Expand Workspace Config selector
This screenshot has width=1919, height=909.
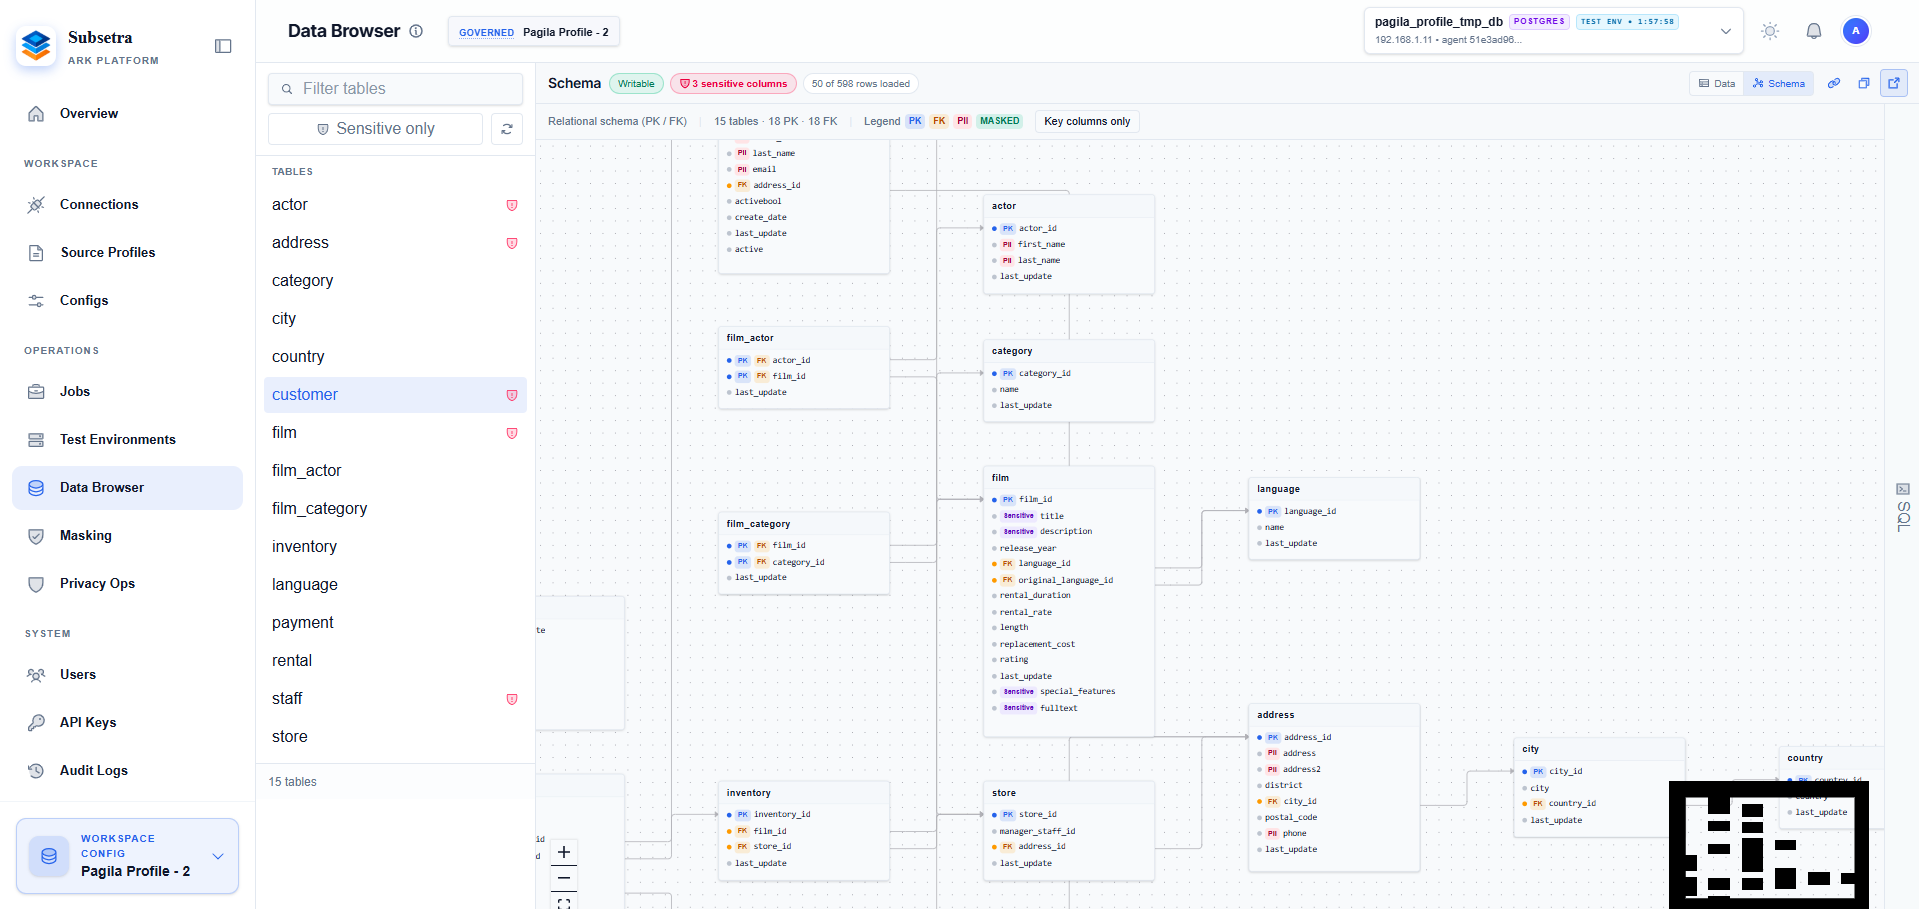(127, 856)
